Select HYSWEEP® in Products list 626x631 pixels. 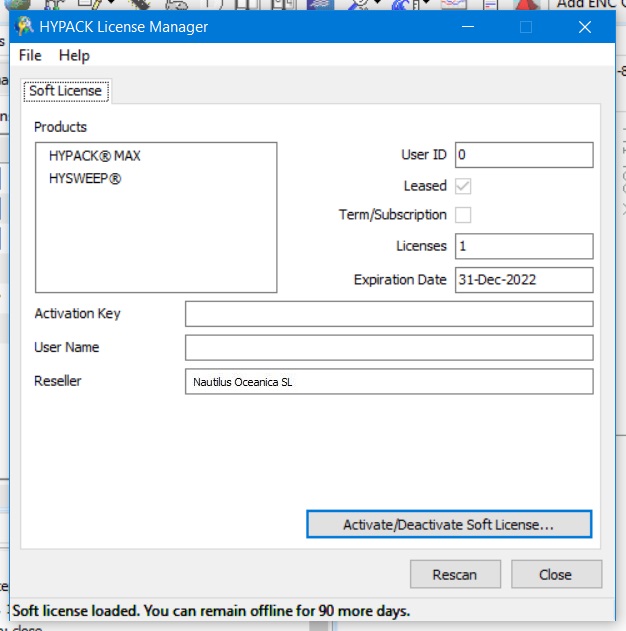pos(85,178)
